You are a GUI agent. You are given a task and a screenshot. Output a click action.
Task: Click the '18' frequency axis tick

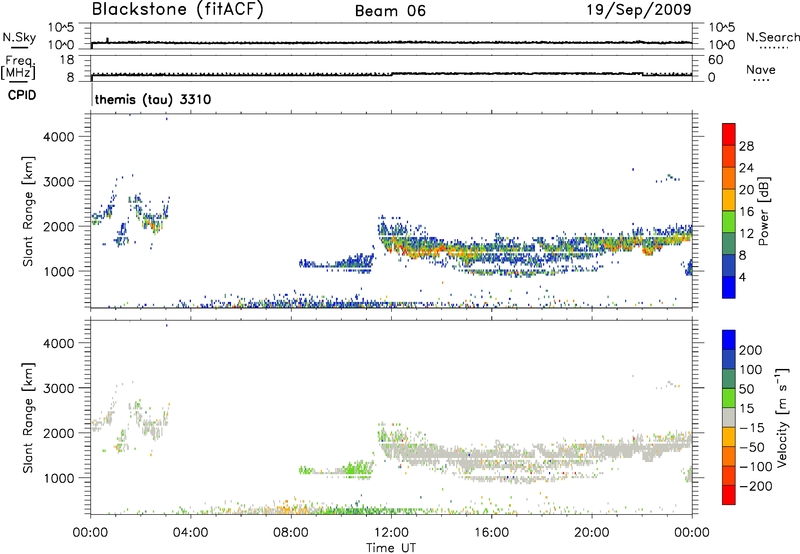pyautogui.click(x=67, y=60)
